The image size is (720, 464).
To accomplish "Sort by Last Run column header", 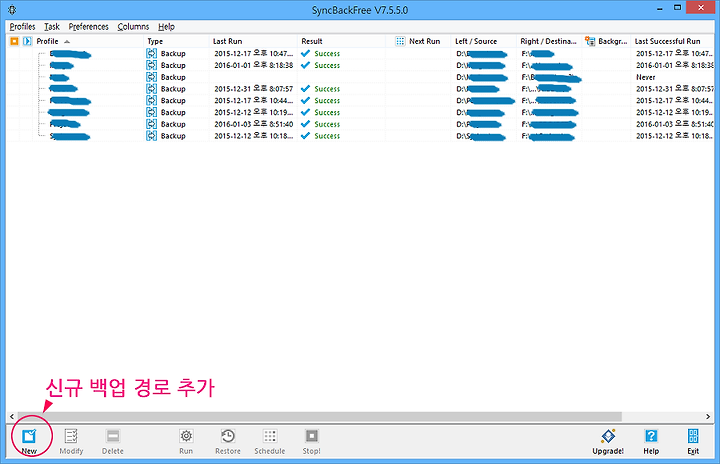I will pyautogui.click(x=253, y=41).
